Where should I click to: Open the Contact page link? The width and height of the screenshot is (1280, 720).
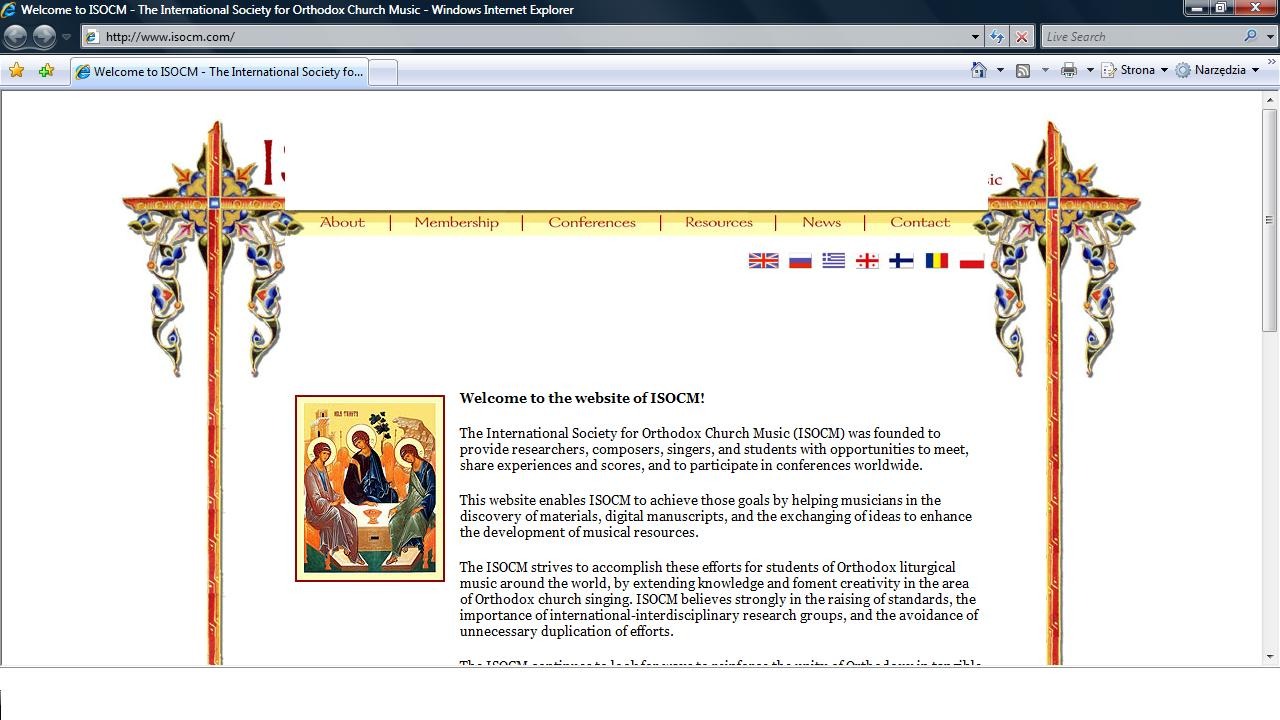coord(920,222)
